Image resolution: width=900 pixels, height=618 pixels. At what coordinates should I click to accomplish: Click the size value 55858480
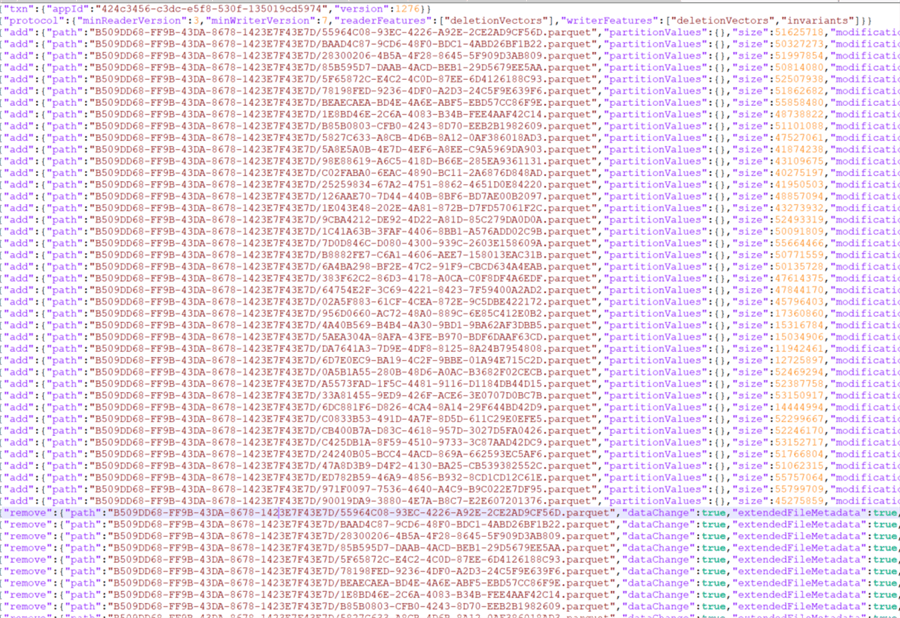800,103
